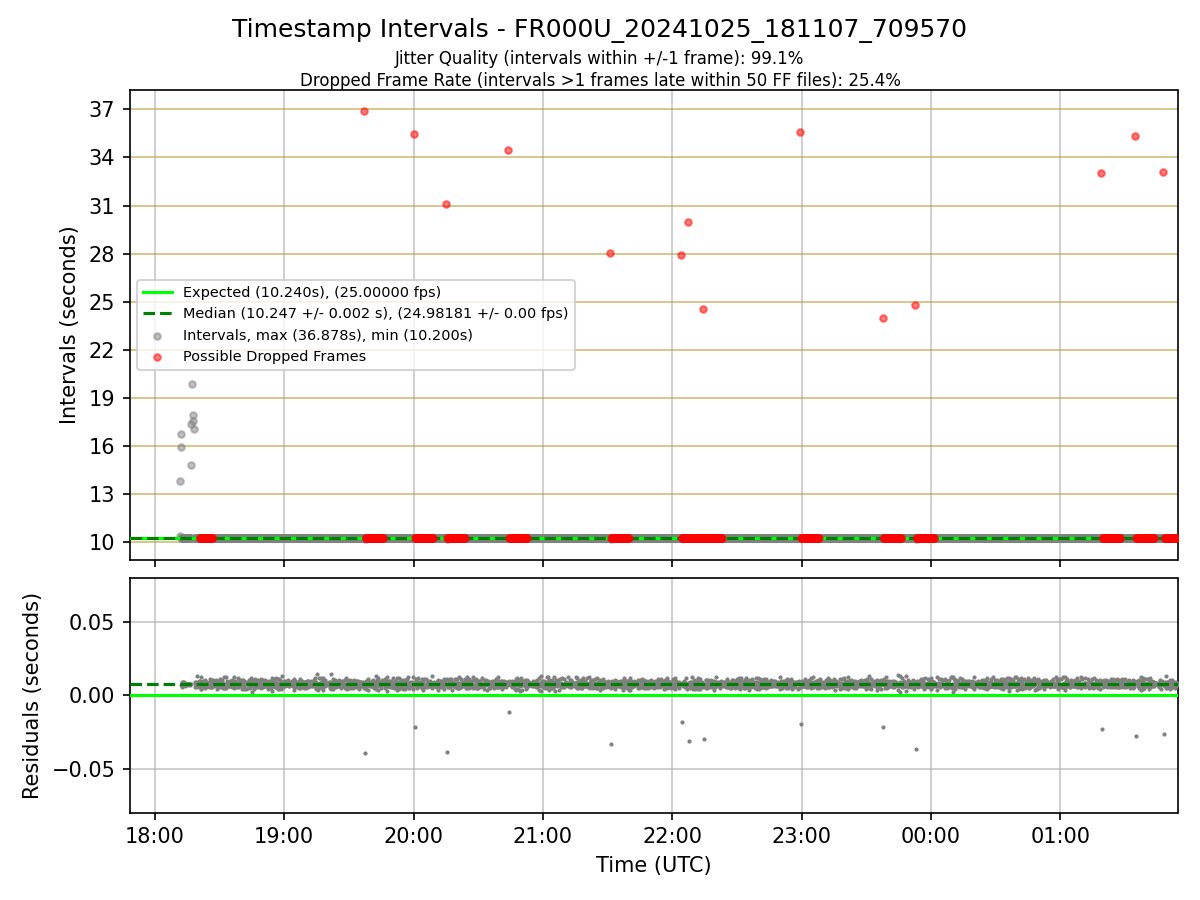Click the '37' y-axis tick label

(x=104, y=109)
